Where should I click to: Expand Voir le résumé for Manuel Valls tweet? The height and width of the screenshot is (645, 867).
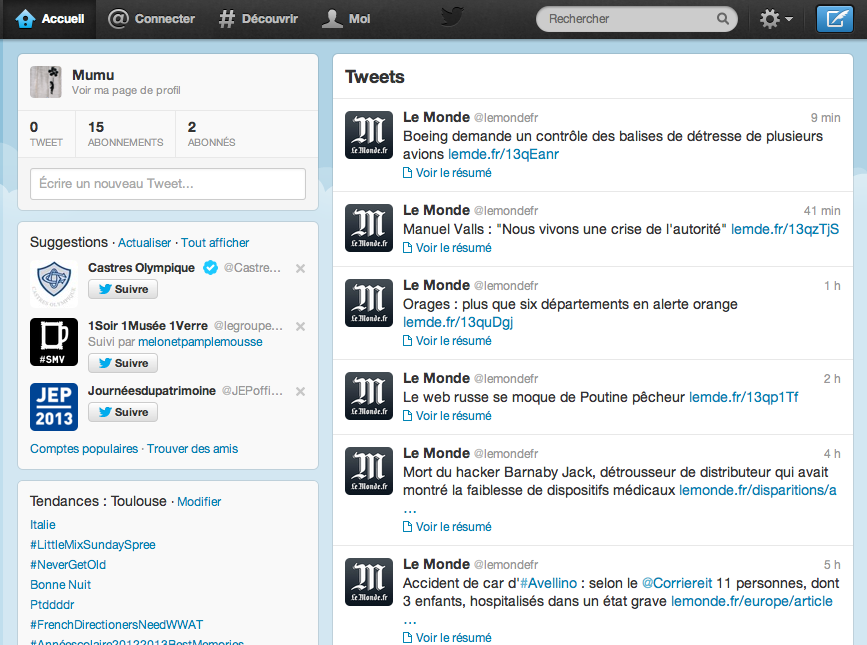447,248
